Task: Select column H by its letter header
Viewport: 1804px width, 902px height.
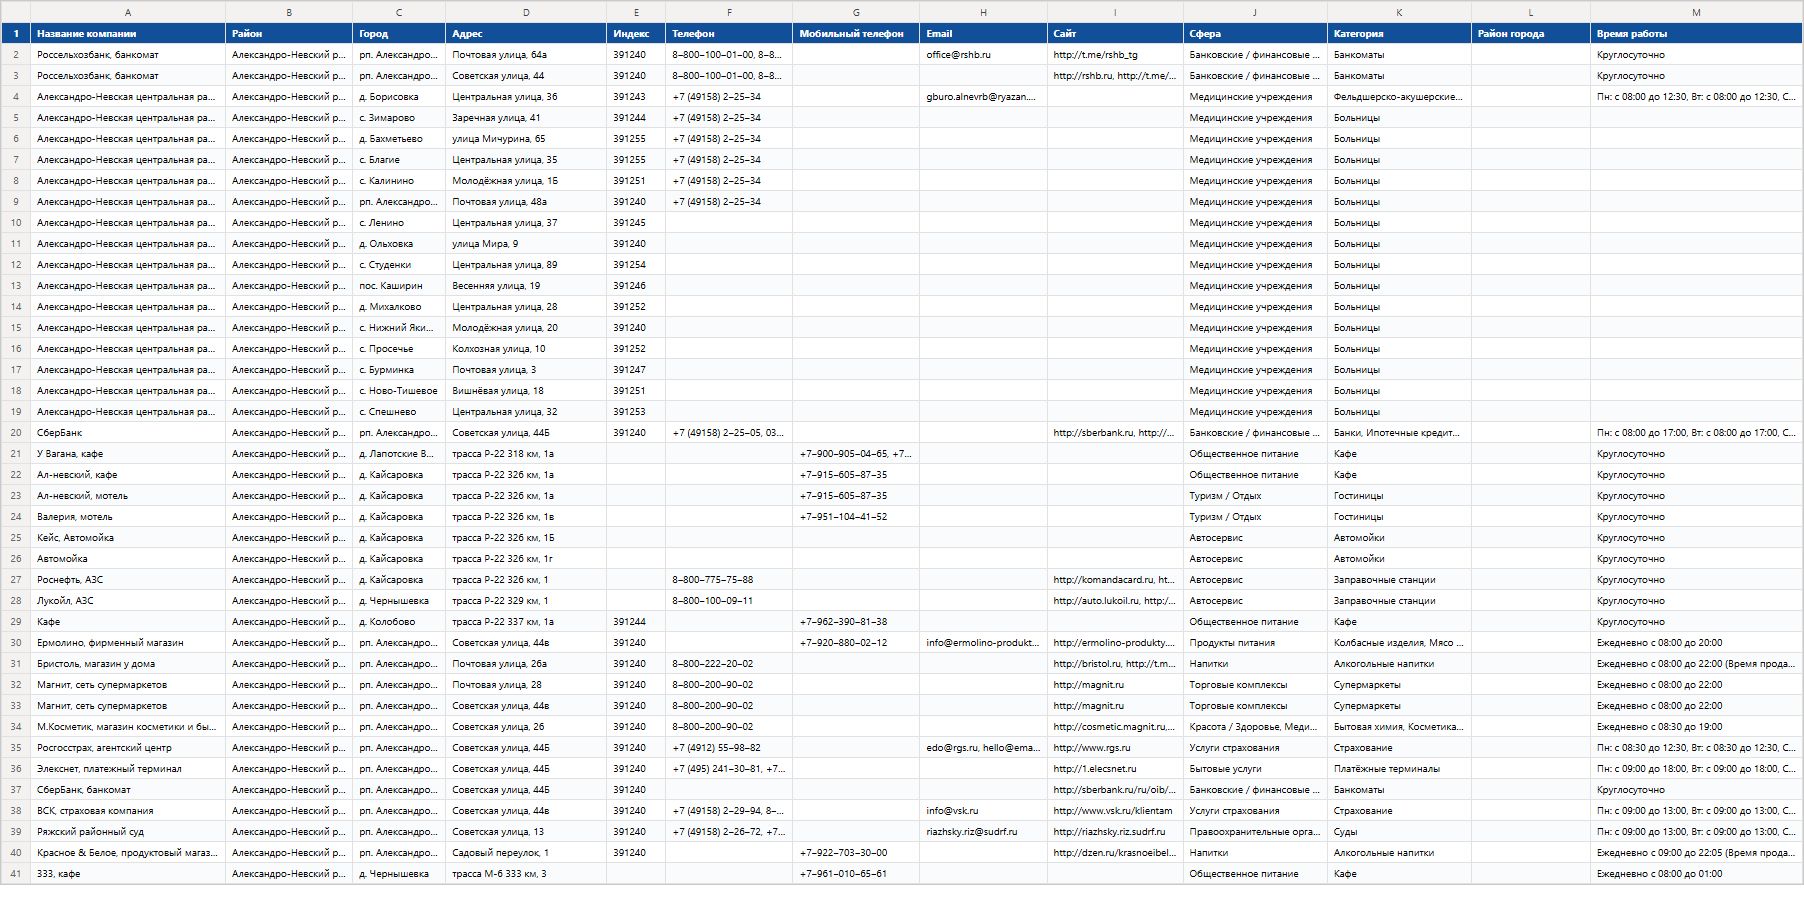Action: pyautogui.click(x=983, y=12)
